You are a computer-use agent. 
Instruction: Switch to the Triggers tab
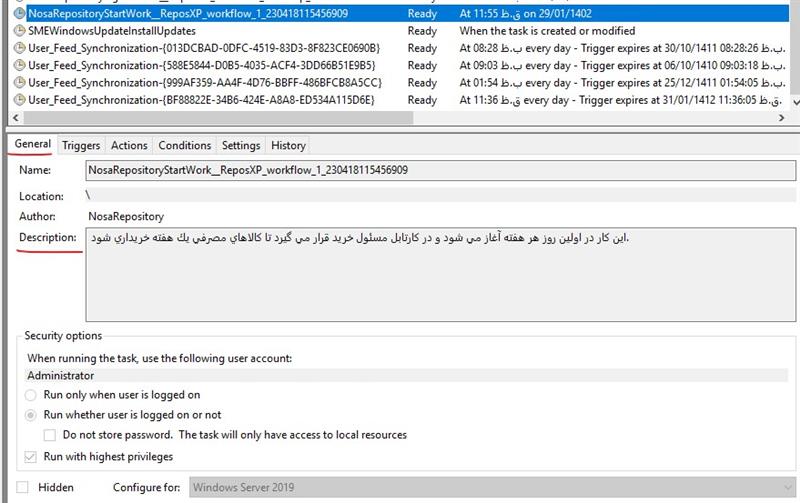81,146
